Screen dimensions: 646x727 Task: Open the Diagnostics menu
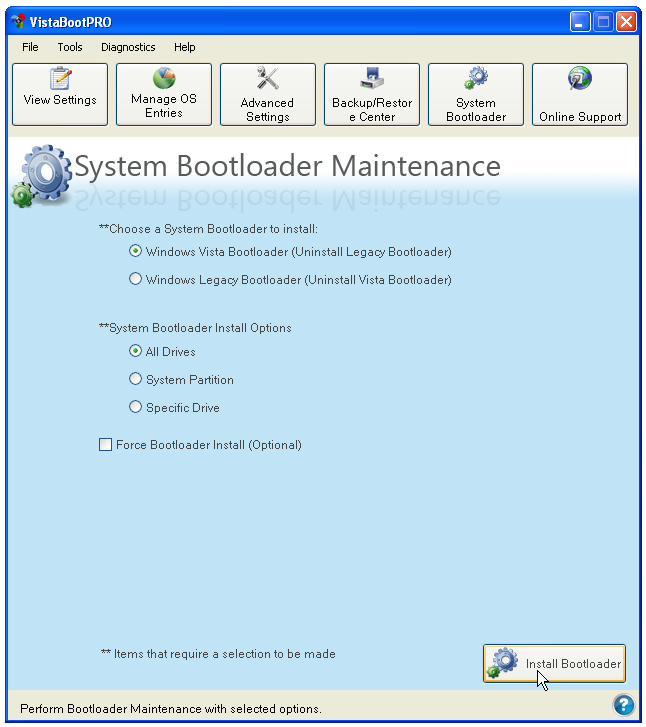(128, 47)
